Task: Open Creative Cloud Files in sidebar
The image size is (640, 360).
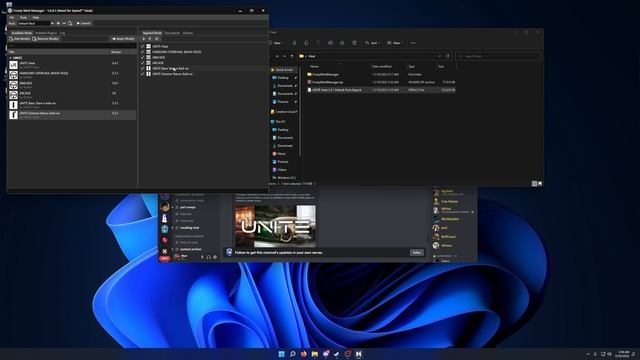Action: pyautogui.click(x=284, y=111)
